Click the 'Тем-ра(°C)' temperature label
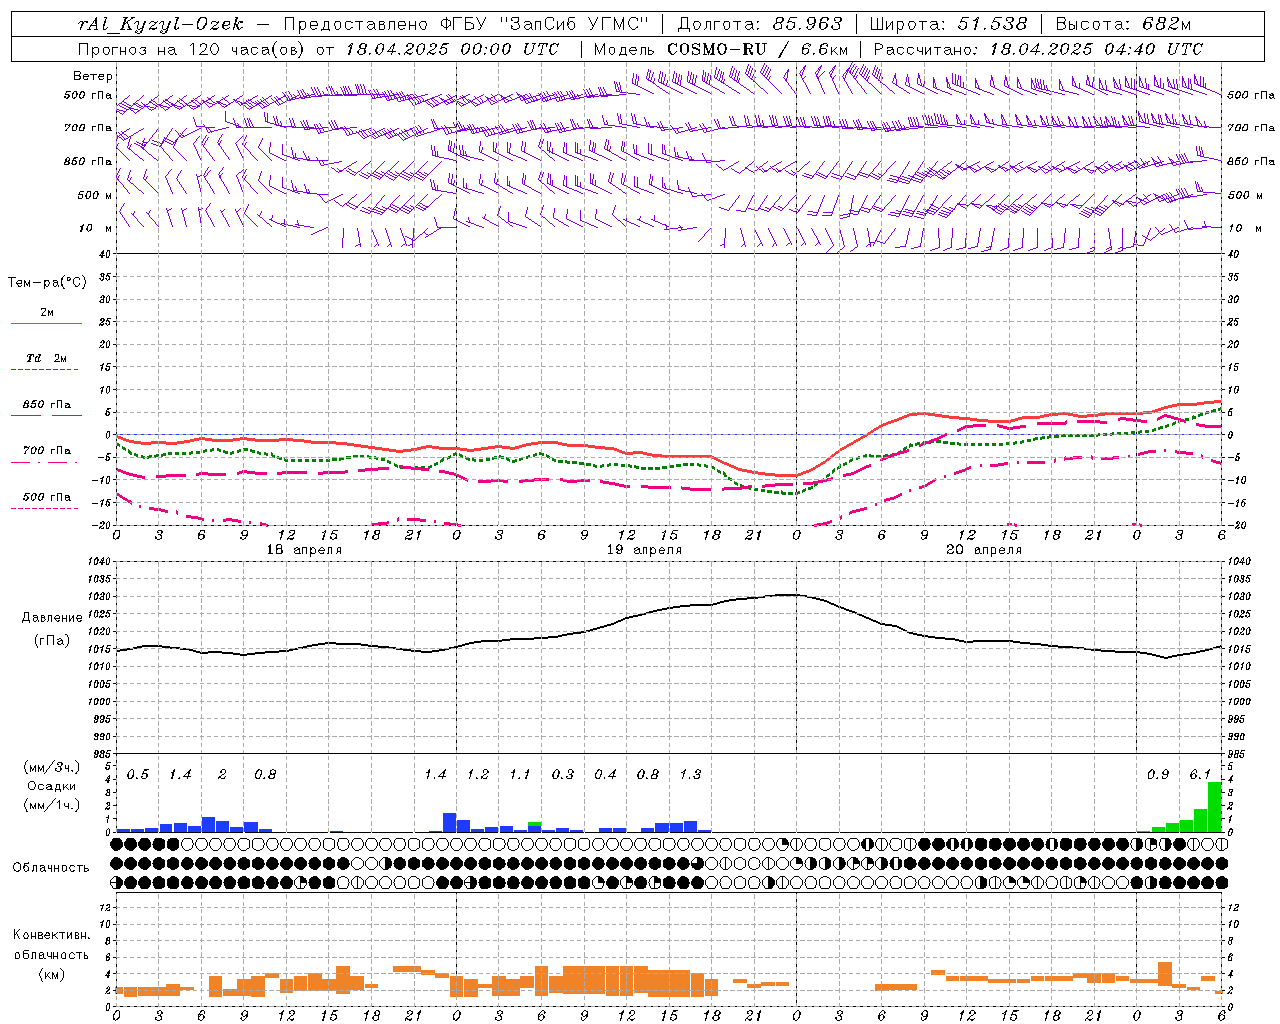Image resolution: width=1280 pixels, height=1024 pixels. tap(47, 283)
